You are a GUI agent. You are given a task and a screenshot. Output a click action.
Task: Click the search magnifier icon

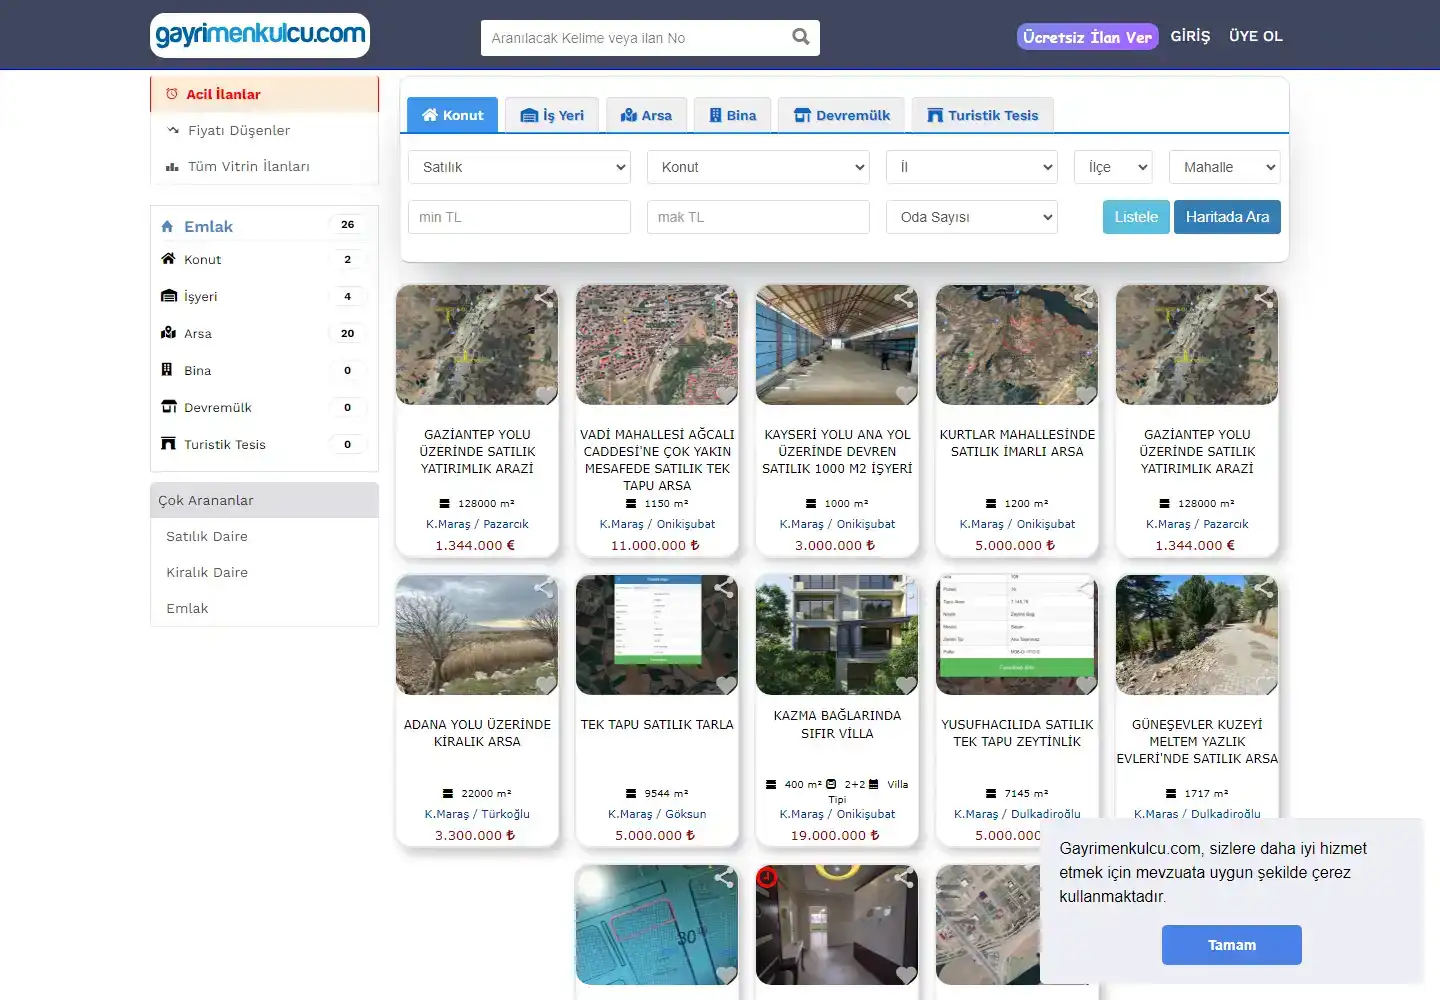click(801, 37)
